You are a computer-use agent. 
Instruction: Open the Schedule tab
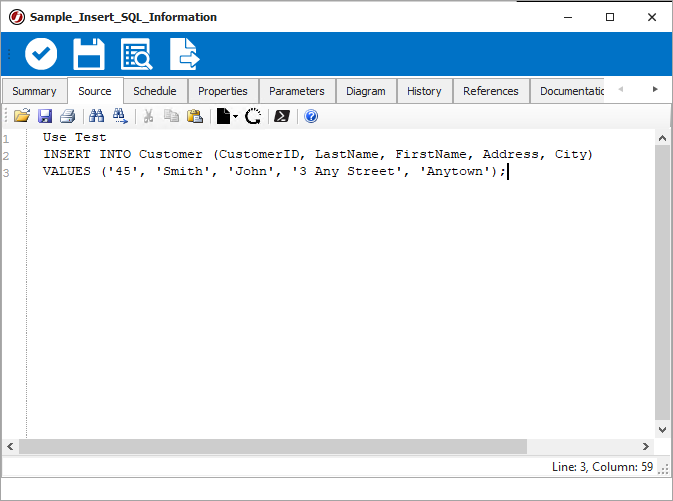(x=155, y=91)
